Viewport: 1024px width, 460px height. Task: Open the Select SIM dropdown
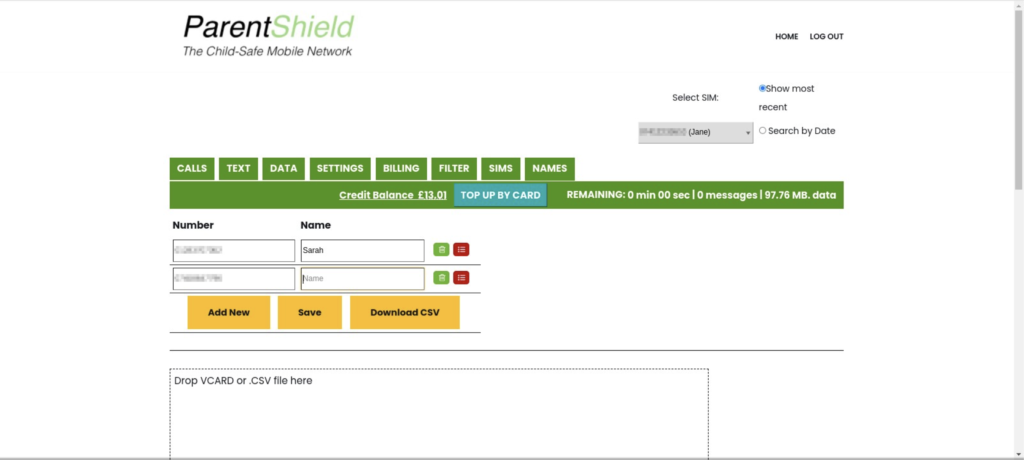pos(695,132)
